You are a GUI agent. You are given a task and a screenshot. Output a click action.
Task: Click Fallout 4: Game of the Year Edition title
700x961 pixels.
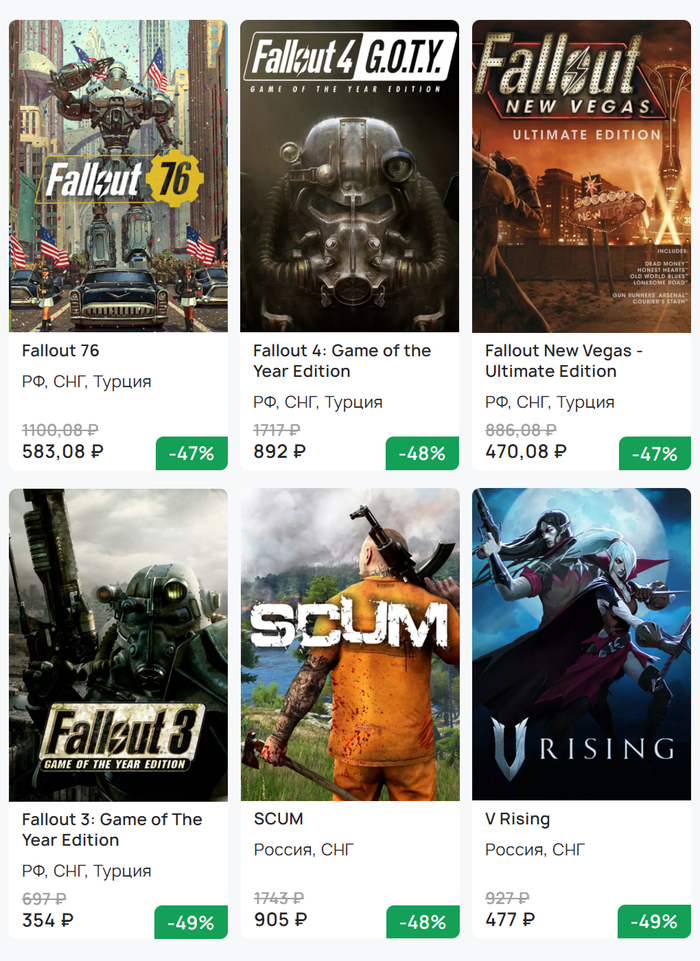tap(341, 361)
